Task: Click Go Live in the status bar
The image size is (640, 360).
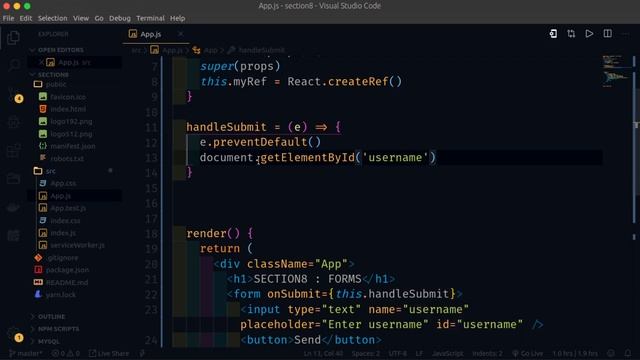Action: 527,353
